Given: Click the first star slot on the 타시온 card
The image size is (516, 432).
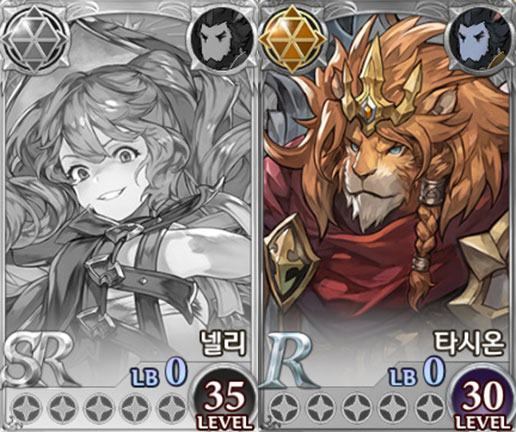Looking at the screenshot, I should [281, 409].
